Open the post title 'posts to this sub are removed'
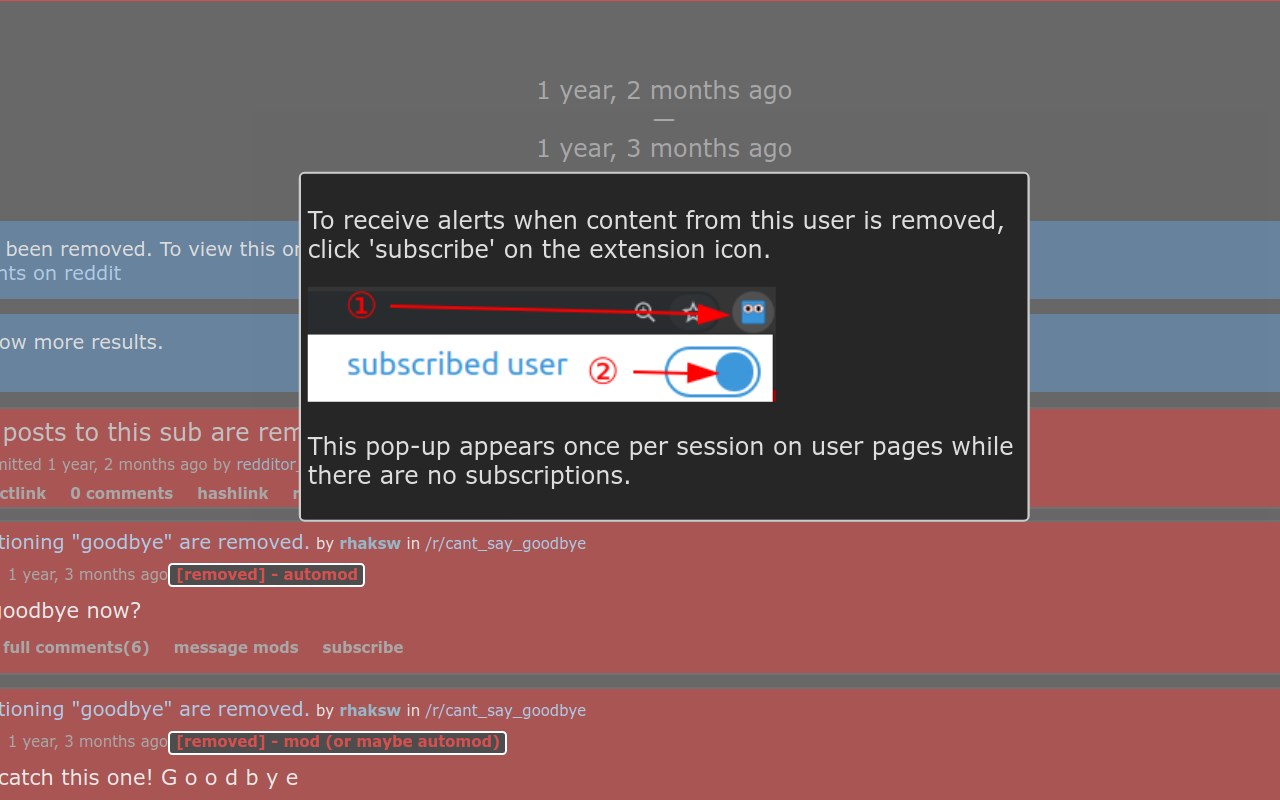This screenshot has height=800, width=1280. coord(150,432)
